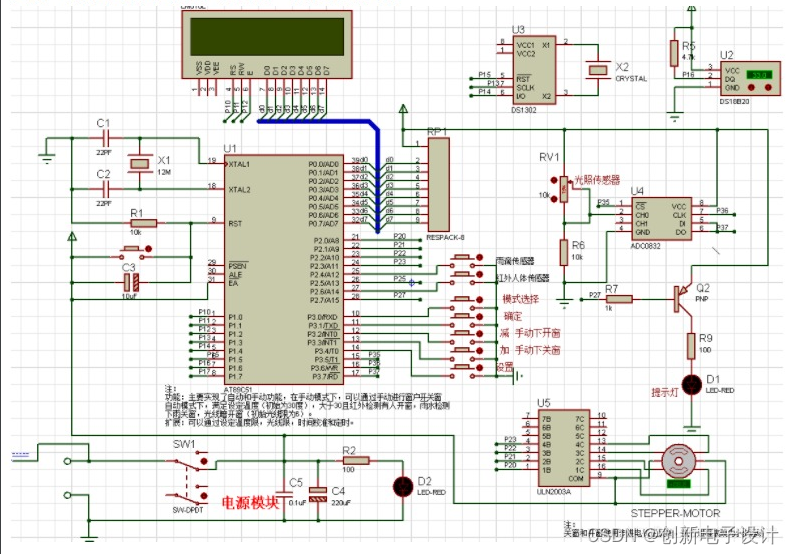Select the Q2 PNP transistor

681,298
